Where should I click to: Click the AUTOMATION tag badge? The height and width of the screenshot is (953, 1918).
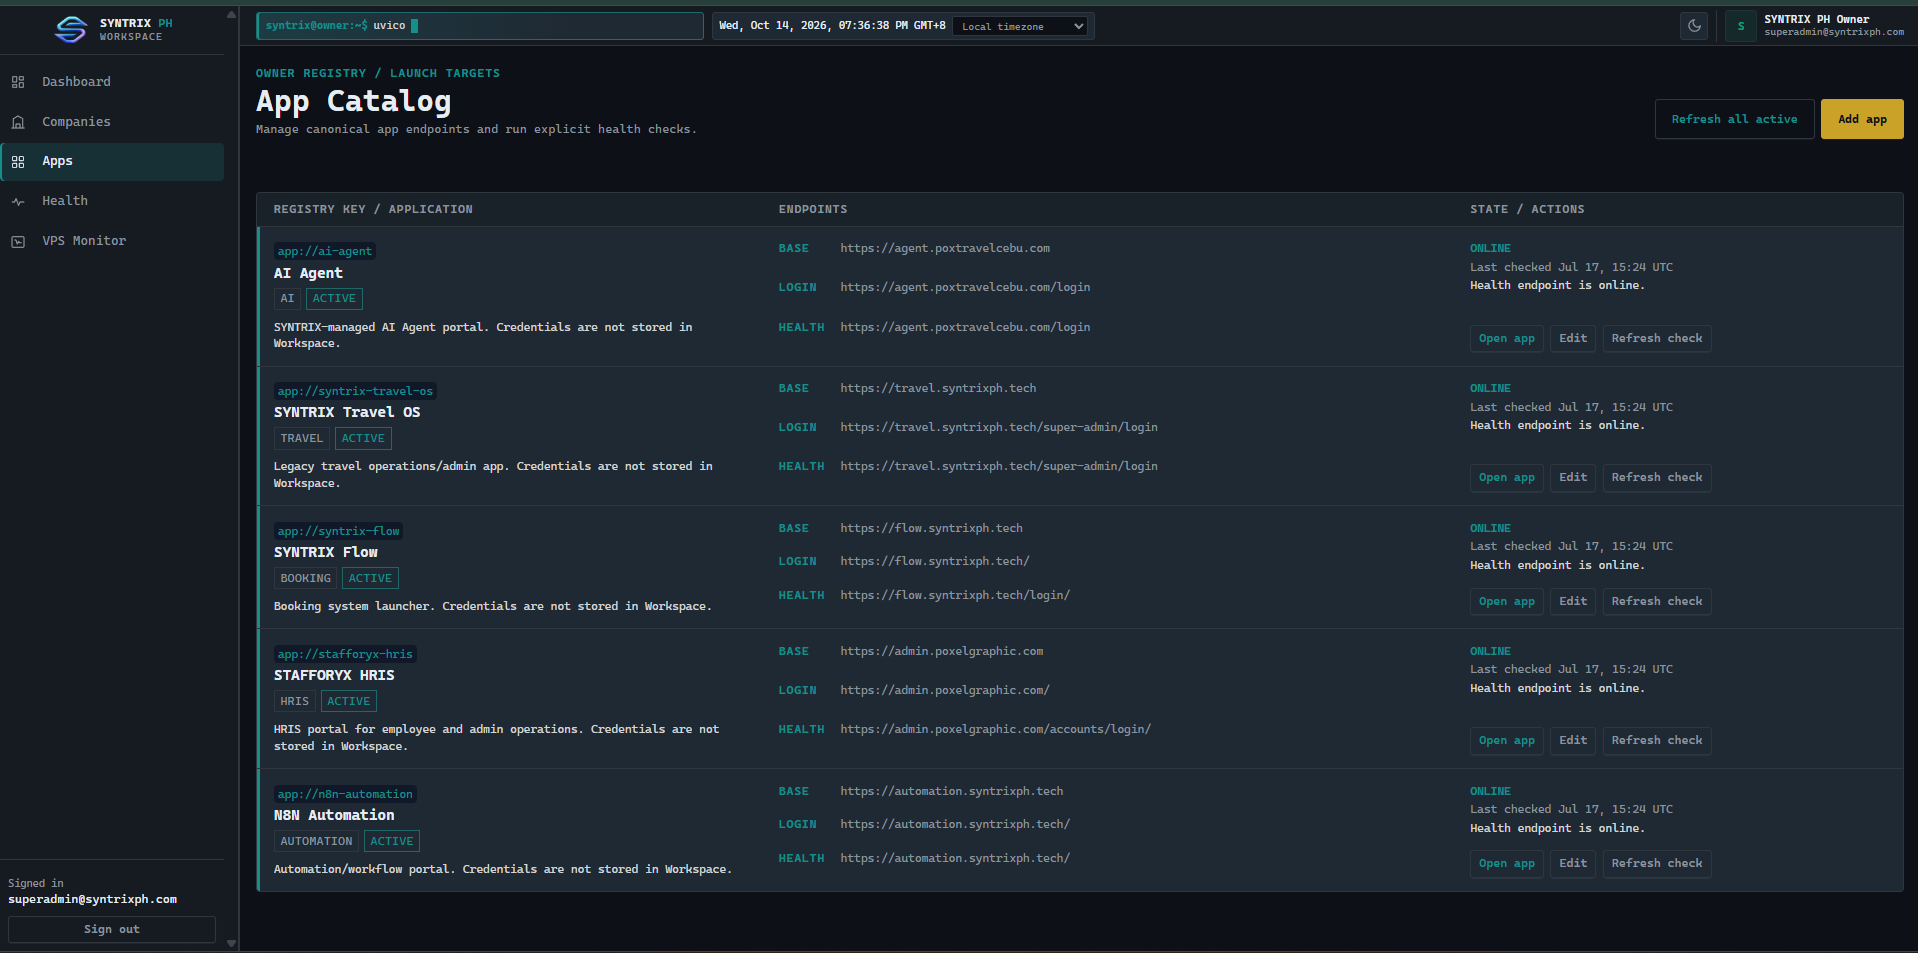point(316,841)
